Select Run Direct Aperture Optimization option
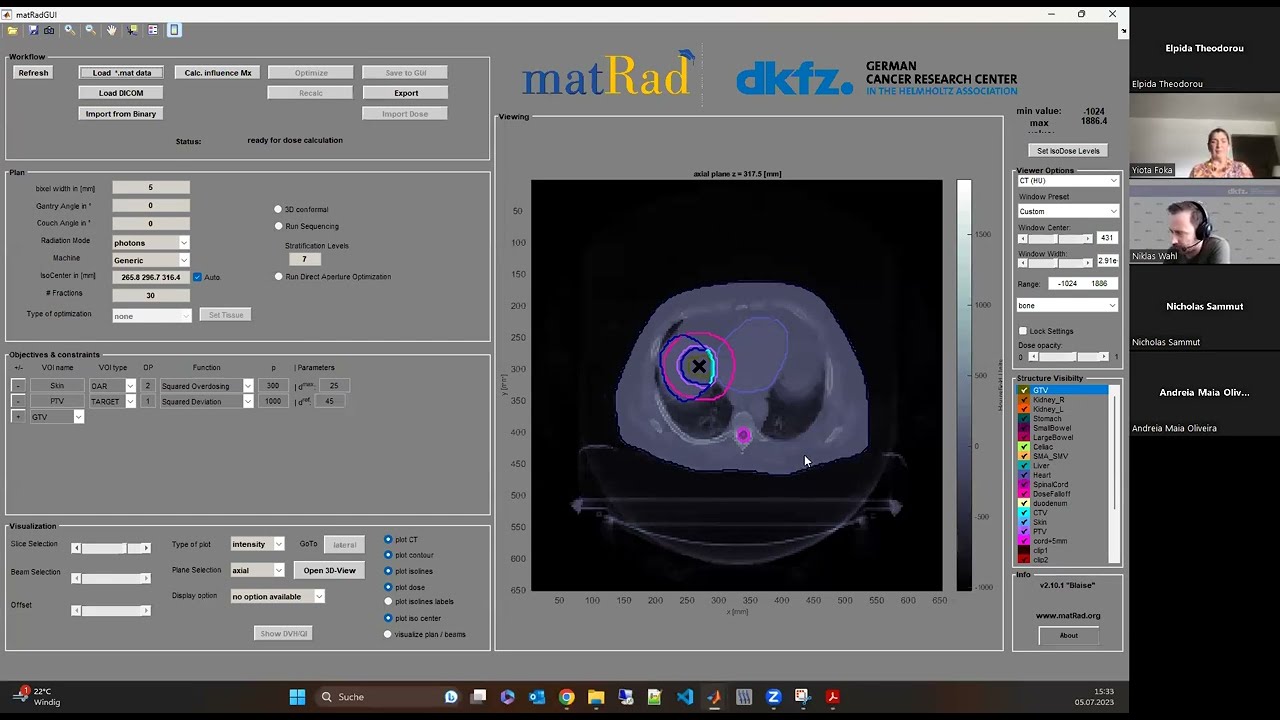 click(x=278, y=277)
